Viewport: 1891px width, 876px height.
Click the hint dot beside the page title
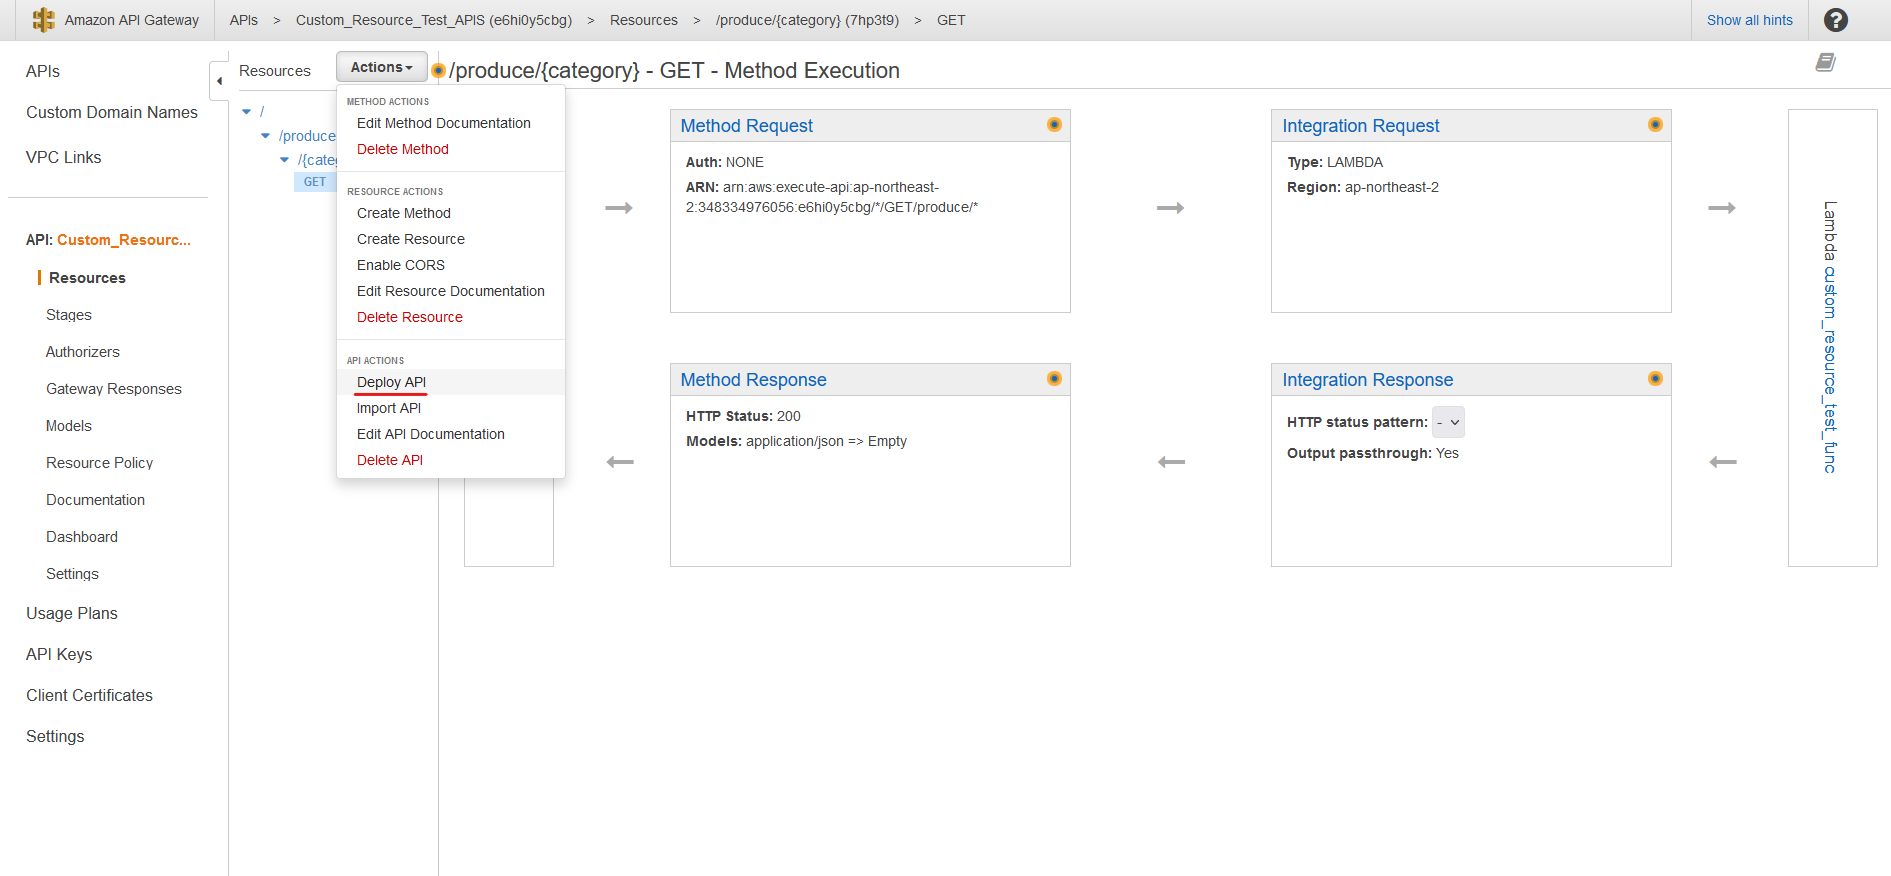point(438,71)
